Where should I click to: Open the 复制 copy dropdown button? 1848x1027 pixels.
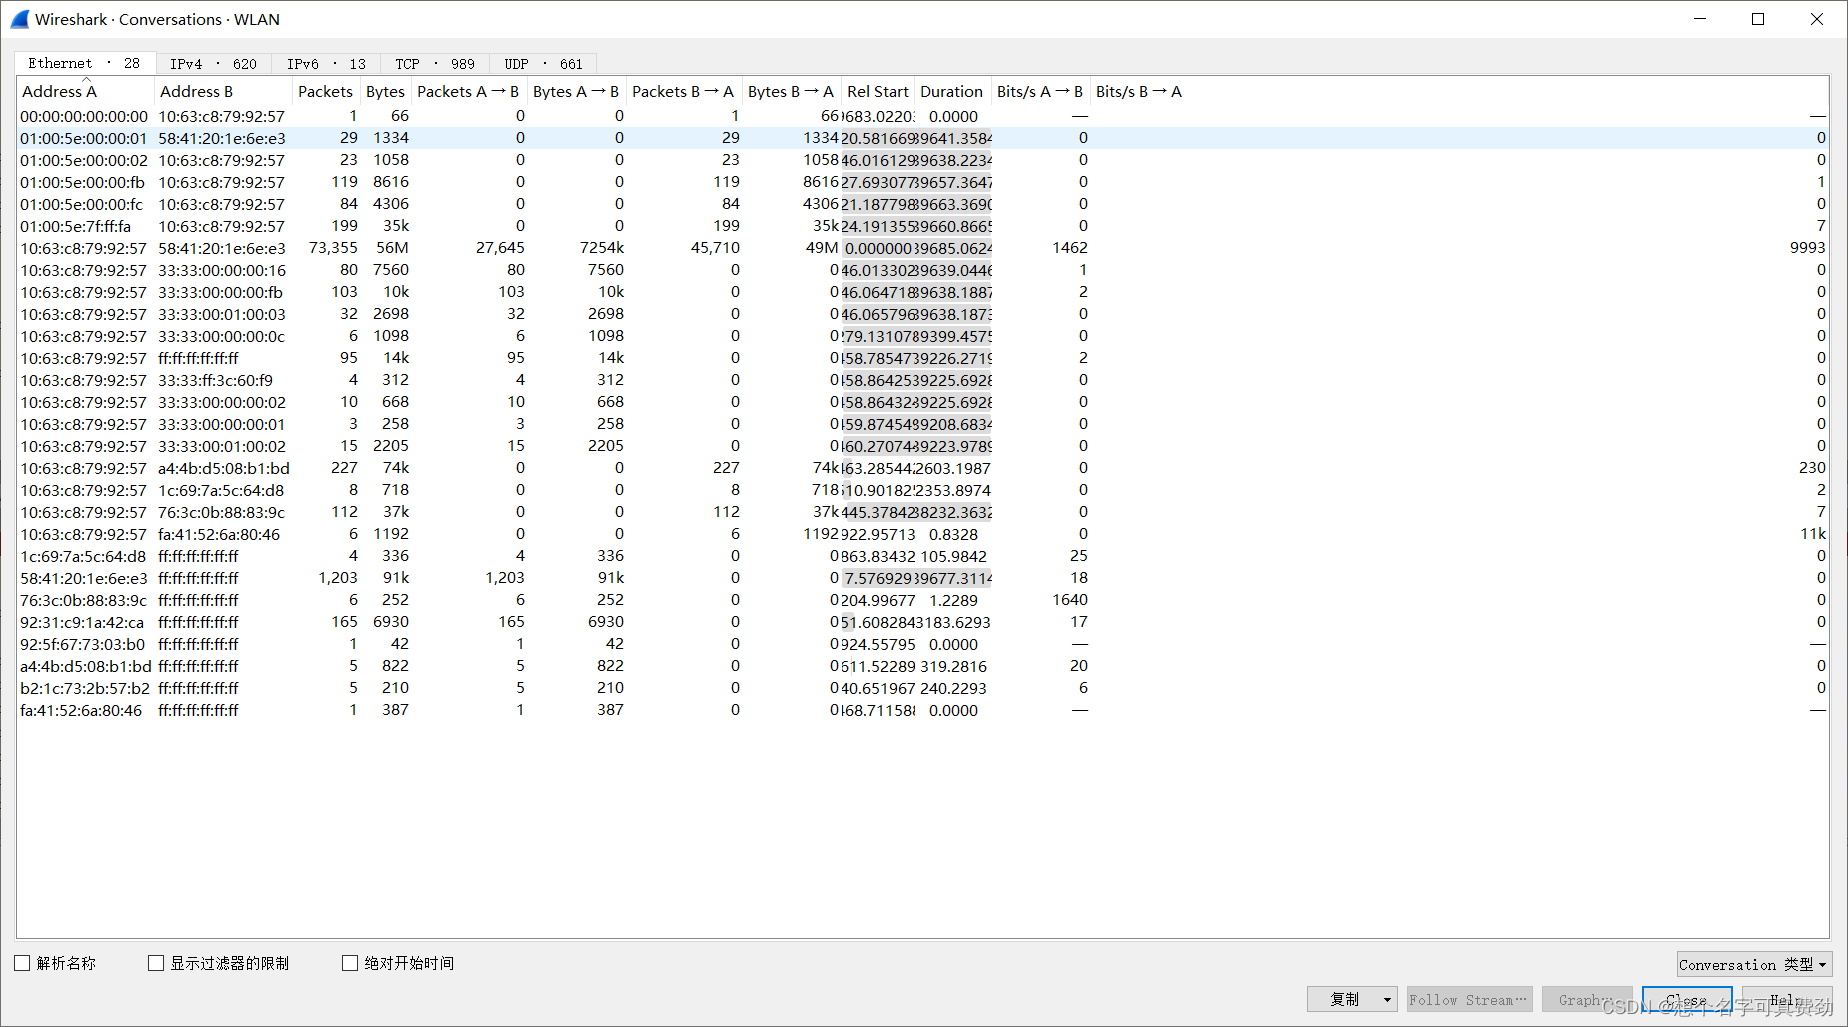pyautogui.click(x=1352, y=999)
